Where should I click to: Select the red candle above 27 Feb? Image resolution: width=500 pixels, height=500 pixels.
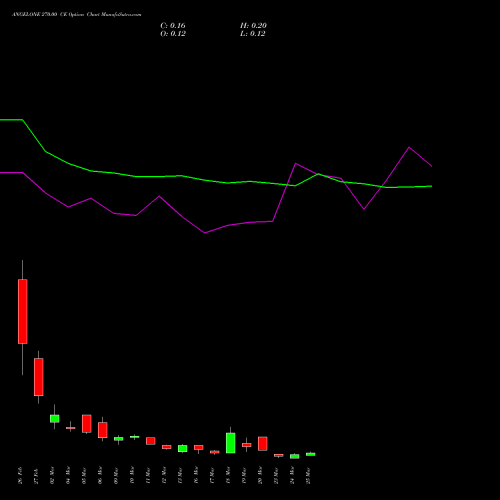pos(39,377)
